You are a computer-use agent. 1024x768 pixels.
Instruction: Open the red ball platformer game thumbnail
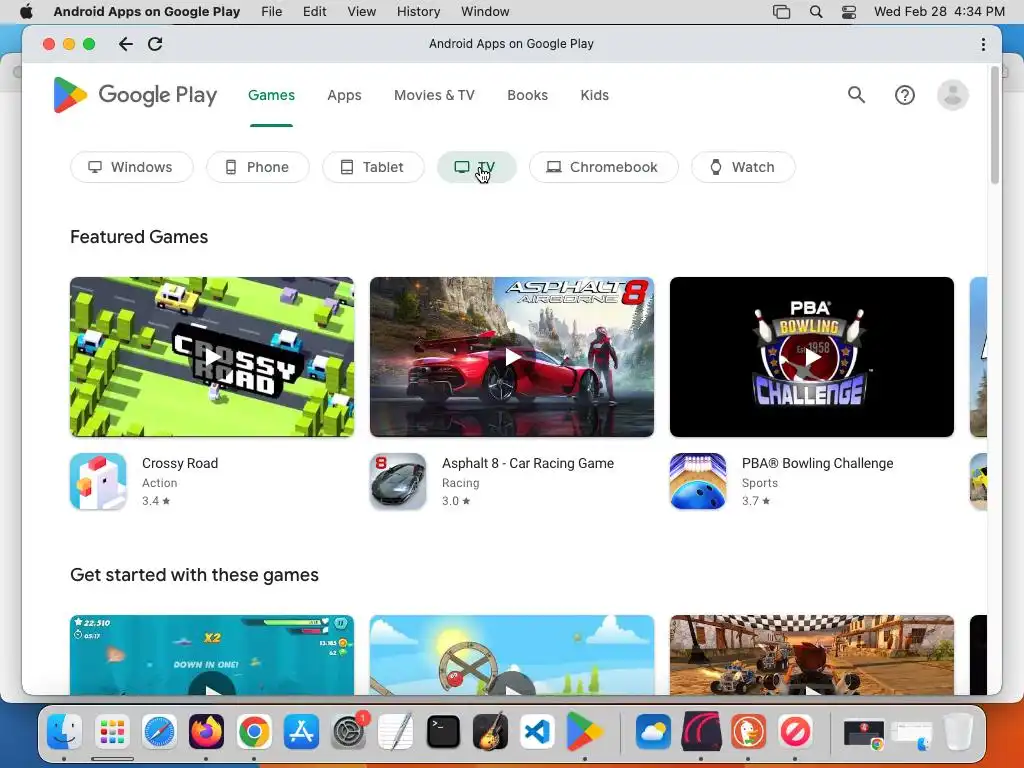pyautogui.click(x=512, y=655)
